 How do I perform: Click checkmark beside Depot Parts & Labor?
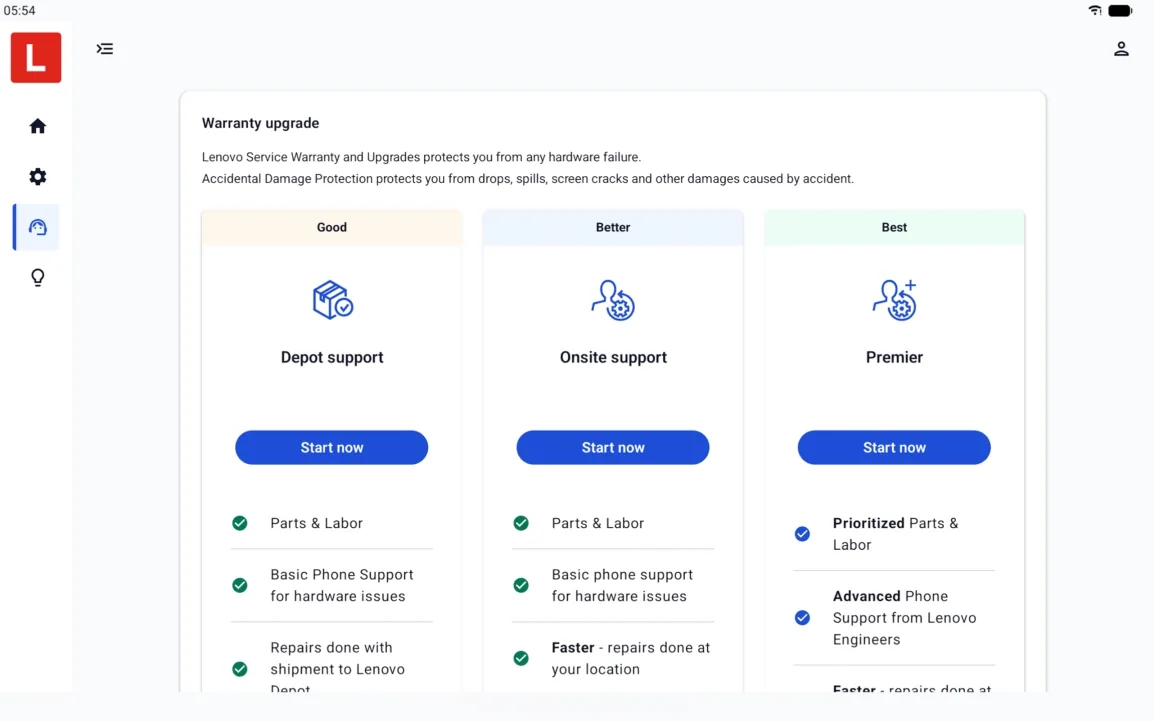coord(240,523)
